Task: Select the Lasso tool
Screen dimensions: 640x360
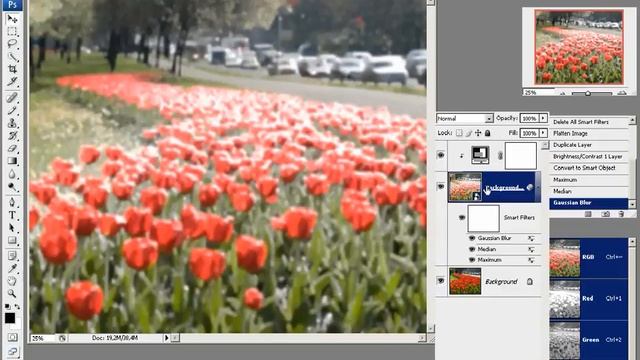Action: pyautogui.click(x=12, y=44)
